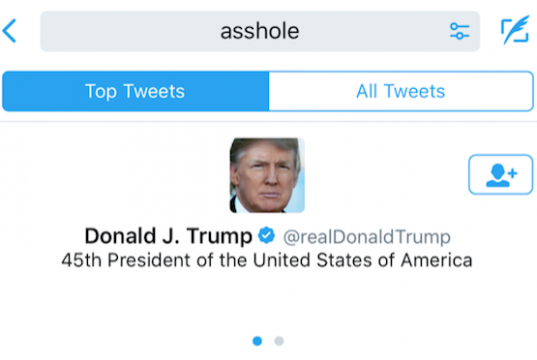The width and height of the screenshot is (537, 360).
Task: Select the first pagination dot
Action: pos(257,341)
